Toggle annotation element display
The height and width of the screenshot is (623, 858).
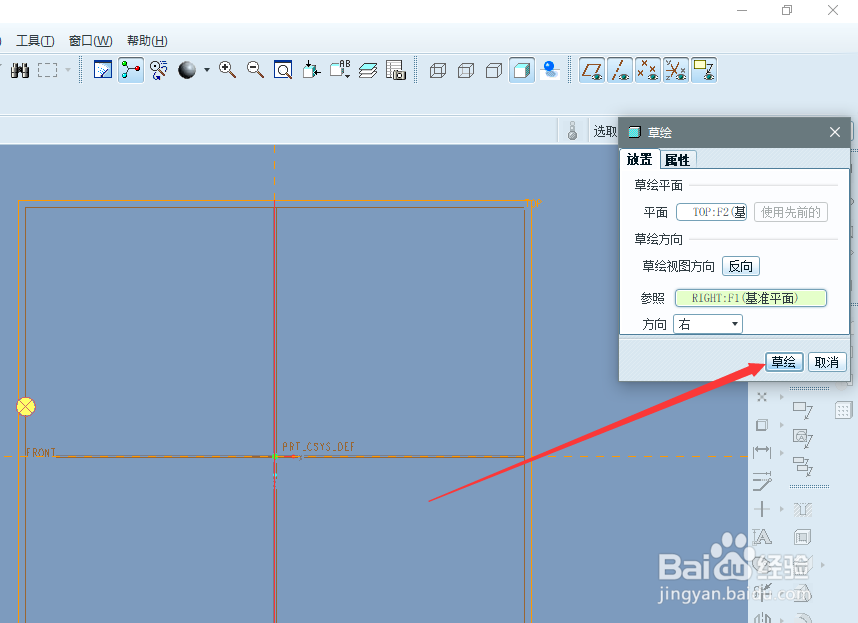tap(704, 71)
